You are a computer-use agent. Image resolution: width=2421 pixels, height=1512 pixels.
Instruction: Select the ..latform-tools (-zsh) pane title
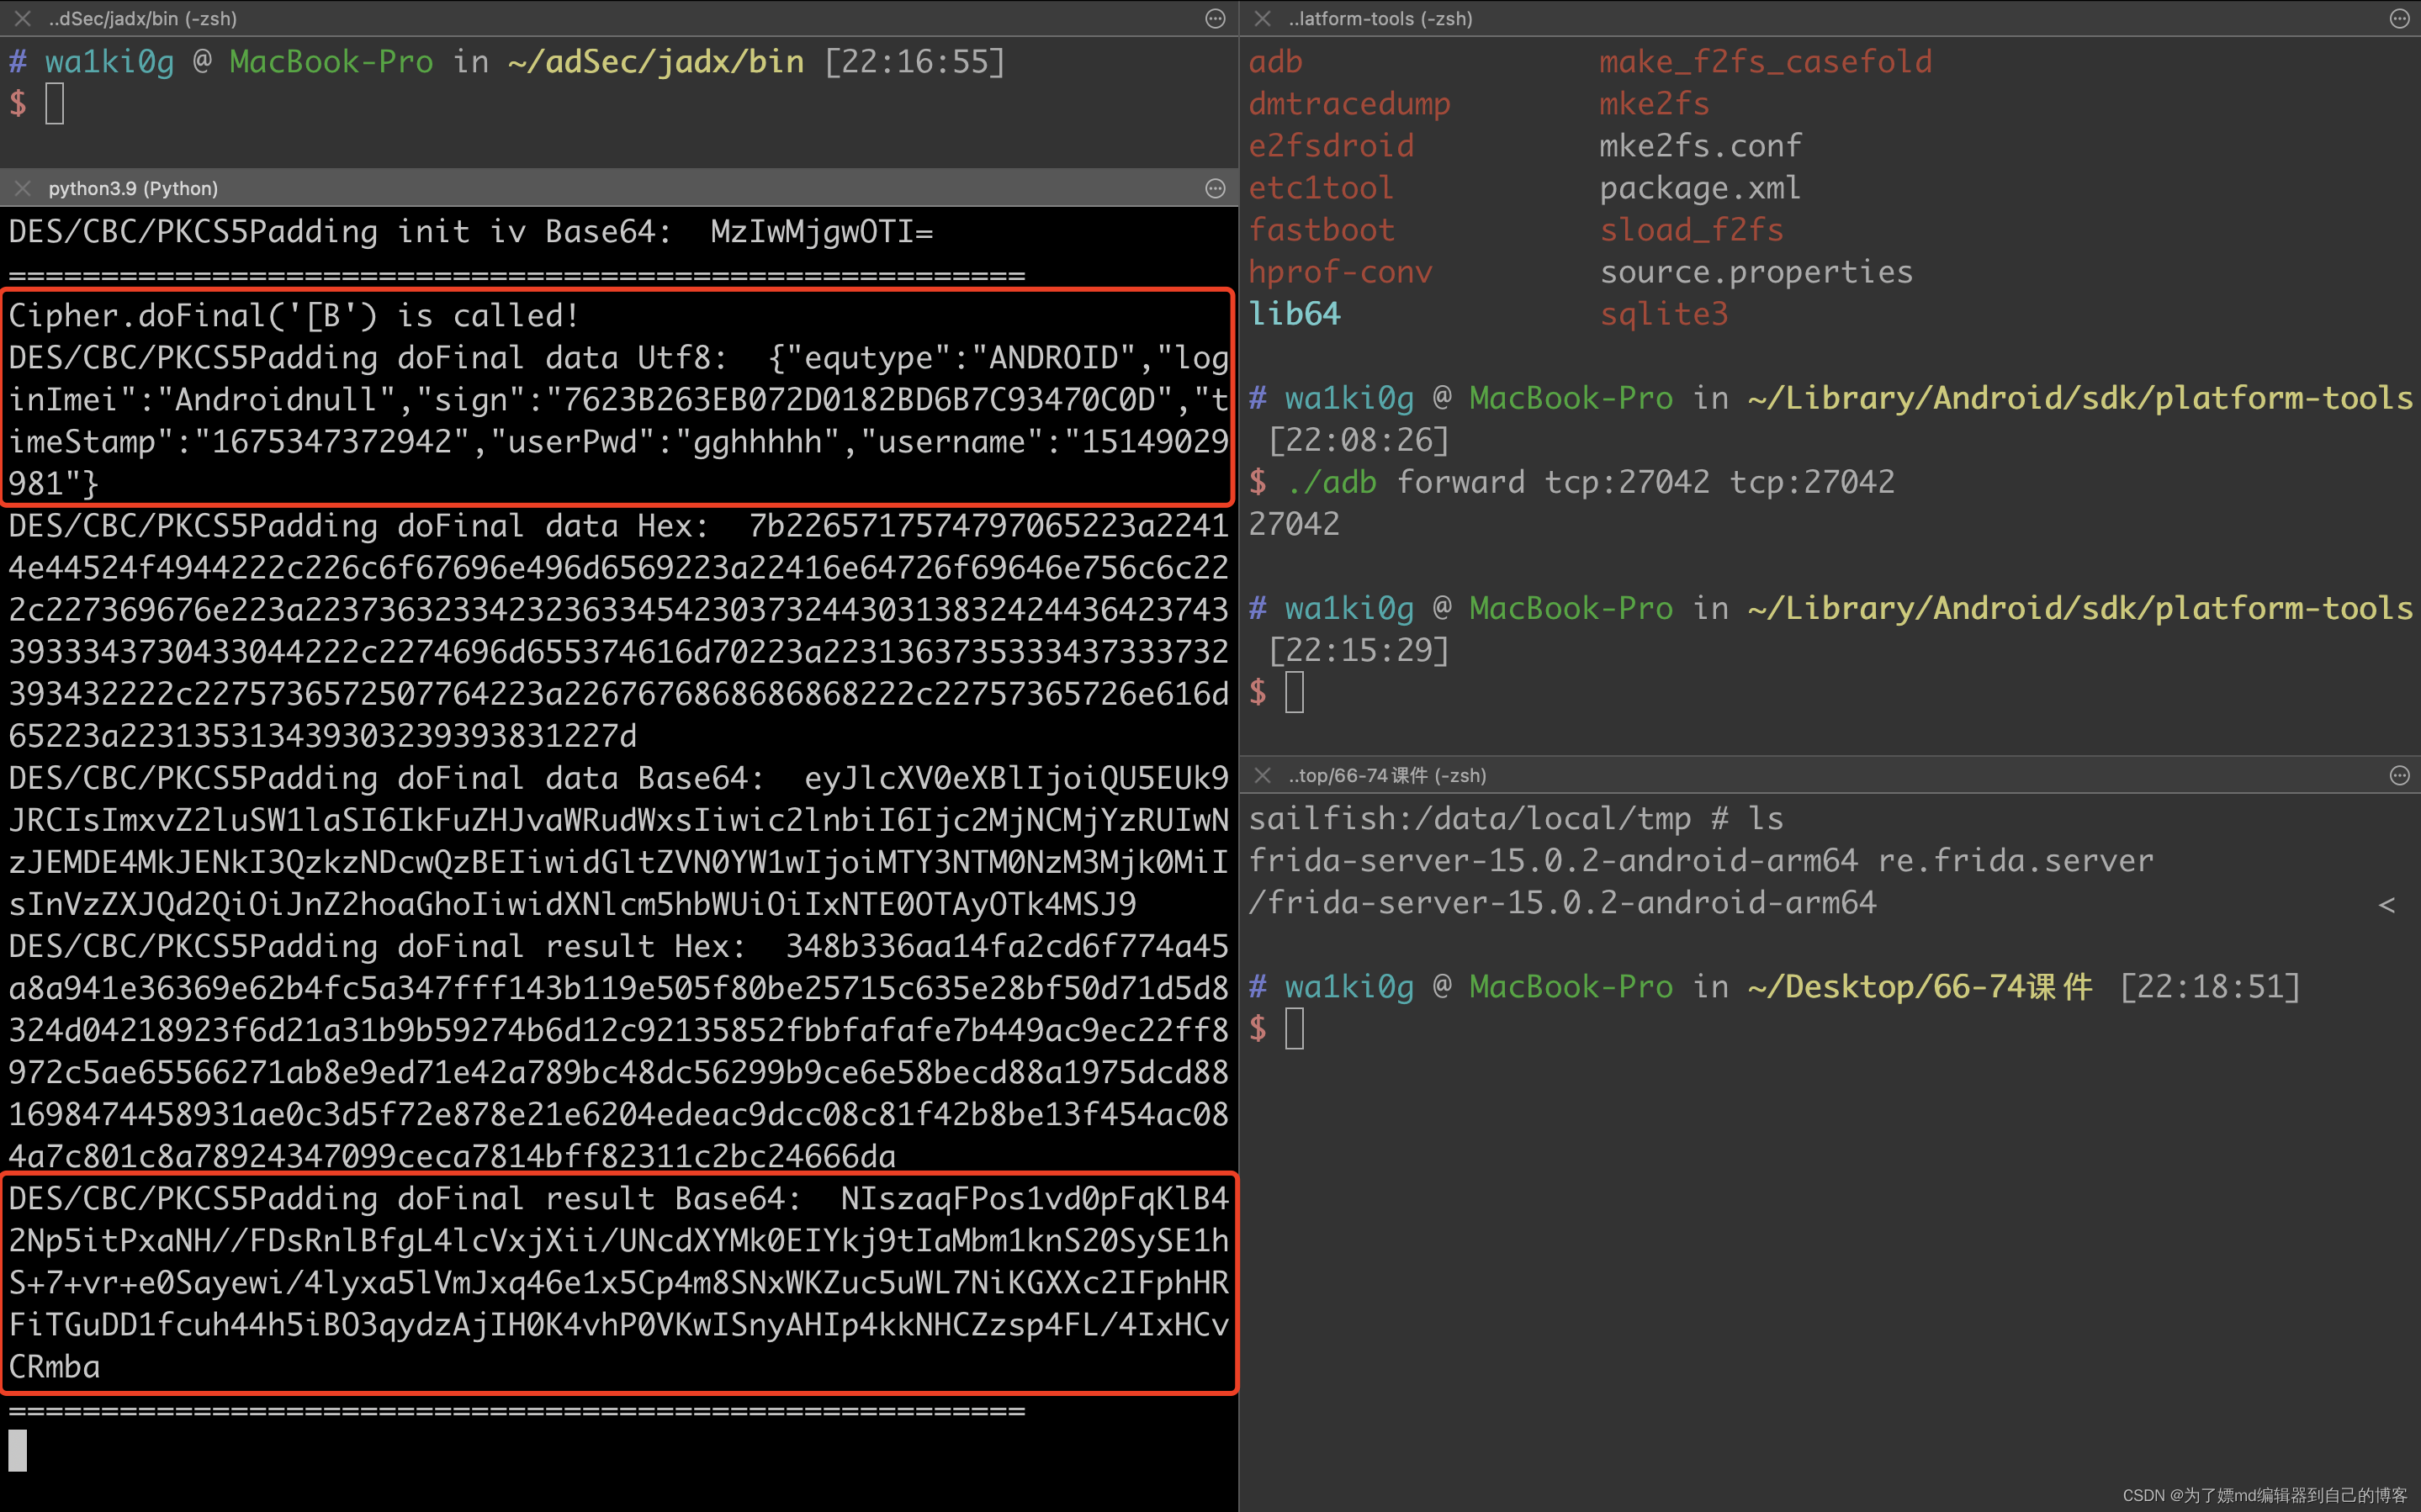point(1380,18)
